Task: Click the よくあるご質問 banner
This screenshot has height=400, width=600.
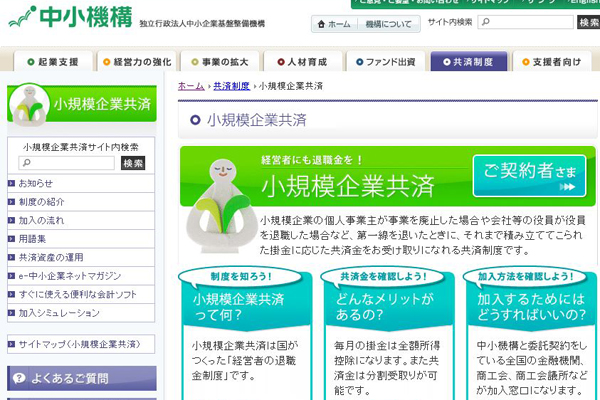Action: coord(82,378)
